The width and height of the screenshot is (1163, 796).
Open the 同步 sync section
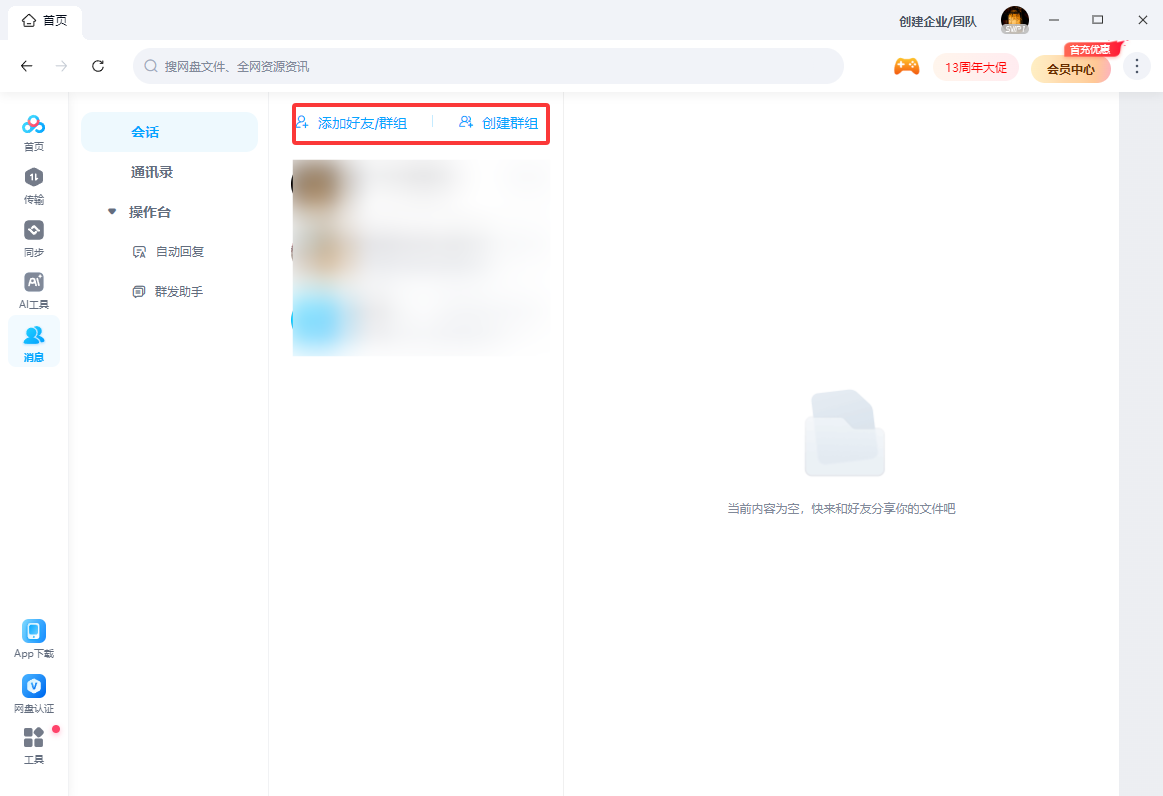pyautogui.click(x=34, y=237)
